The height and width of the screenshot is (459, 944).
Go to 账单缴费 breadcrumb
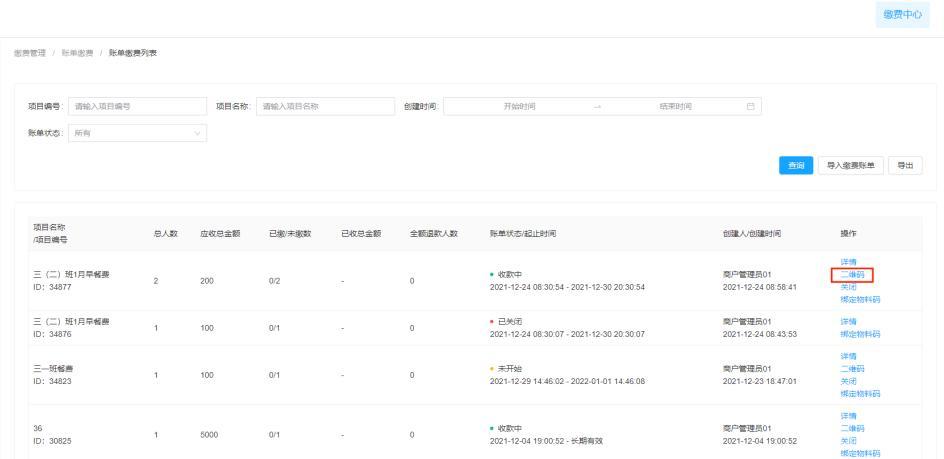tap(77, 54)
